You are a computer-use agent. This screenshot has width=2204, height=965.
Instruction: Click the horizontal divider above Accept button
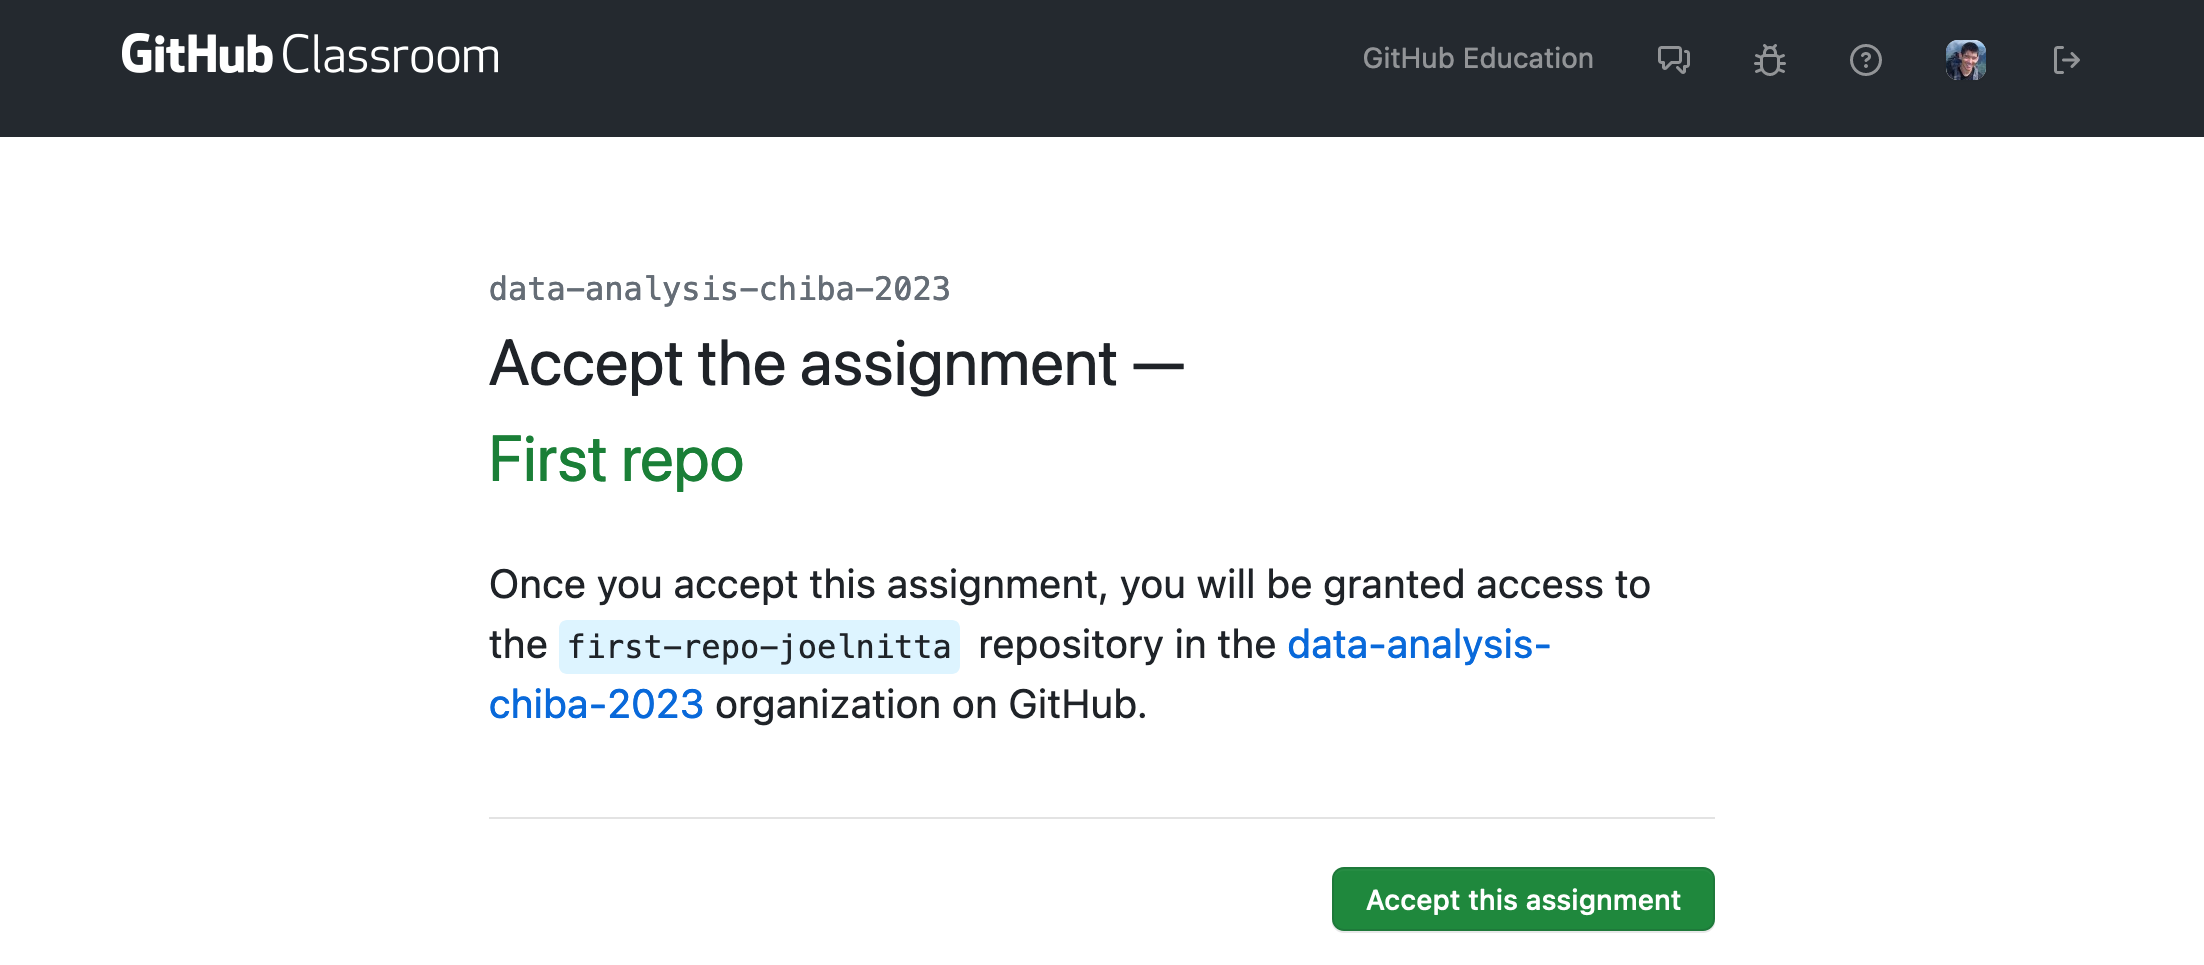pos(1101,818)
